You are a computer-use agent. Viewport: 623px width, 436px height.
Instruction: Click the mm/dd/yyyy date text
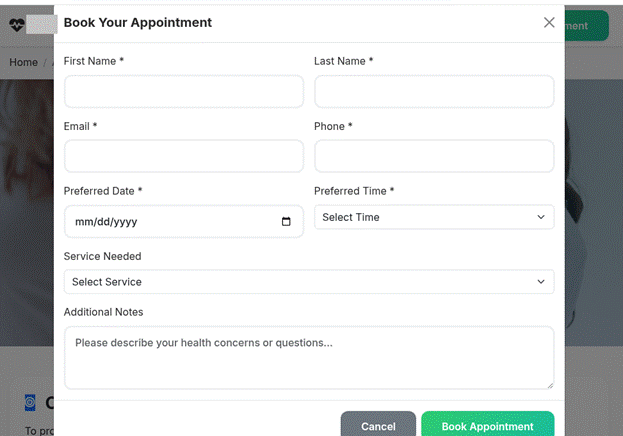tap(105, 222)
